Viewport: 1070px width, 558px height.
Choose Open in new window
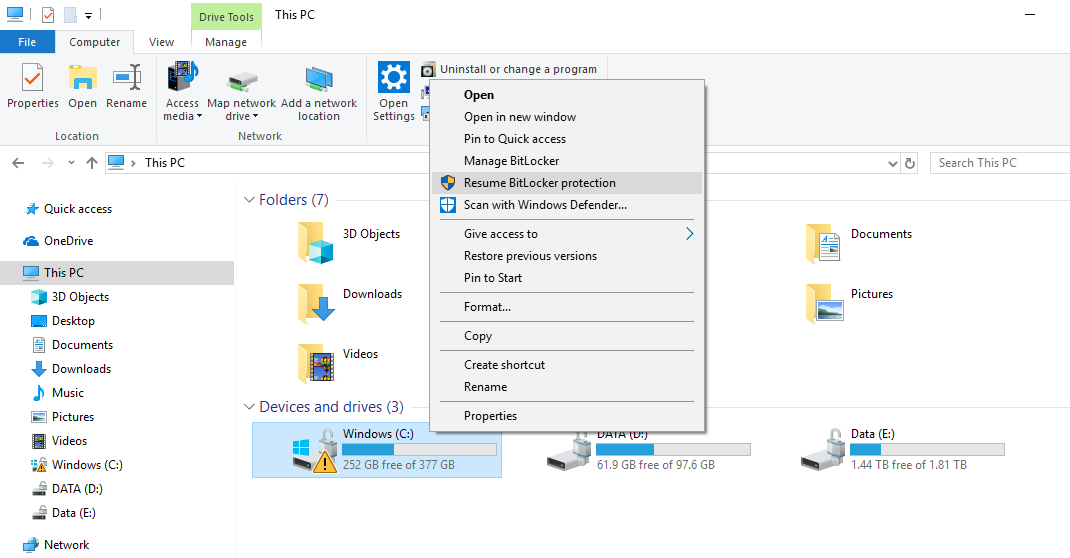tap(567, 117)
